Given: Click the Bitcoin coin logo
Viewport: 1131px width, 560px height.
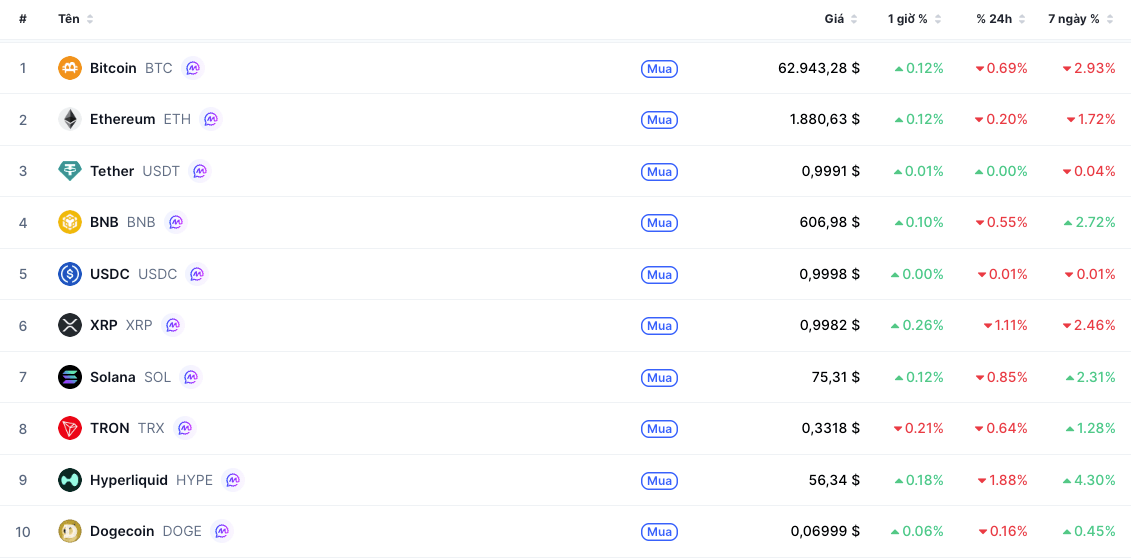Looking at the screenshot, I should coord(70,68).
